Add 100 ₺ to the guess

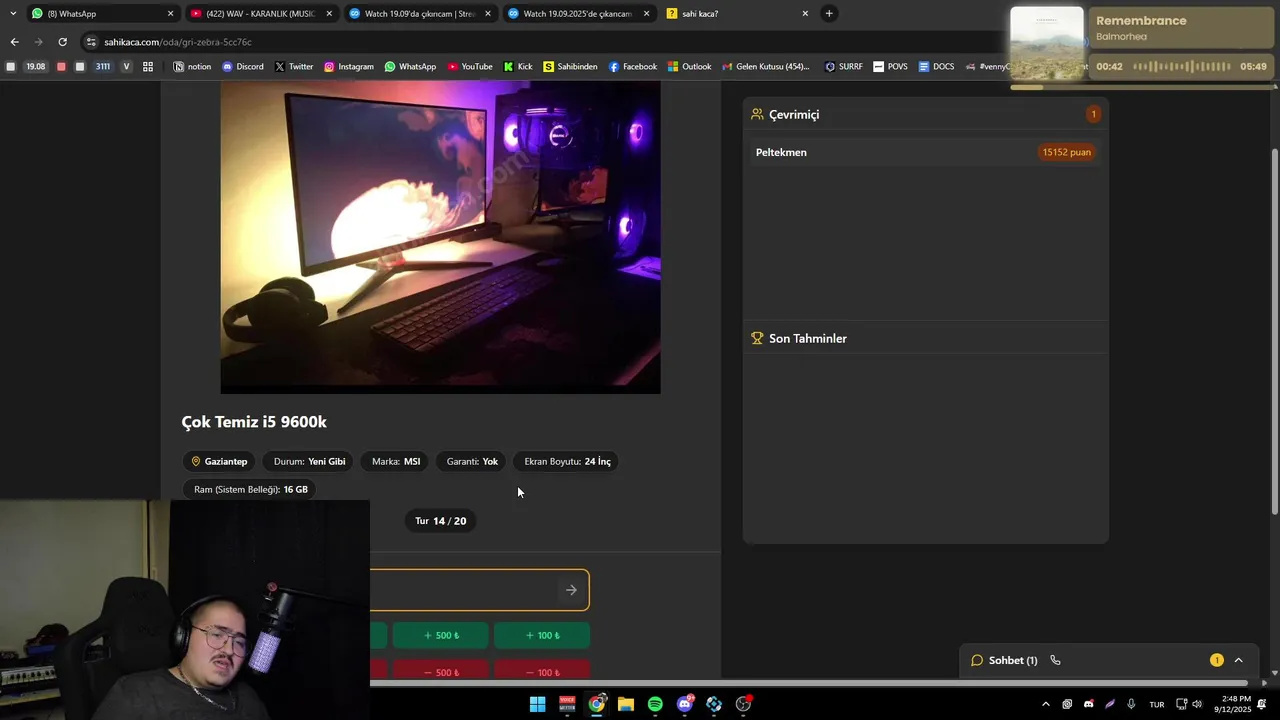pos(542,635)
